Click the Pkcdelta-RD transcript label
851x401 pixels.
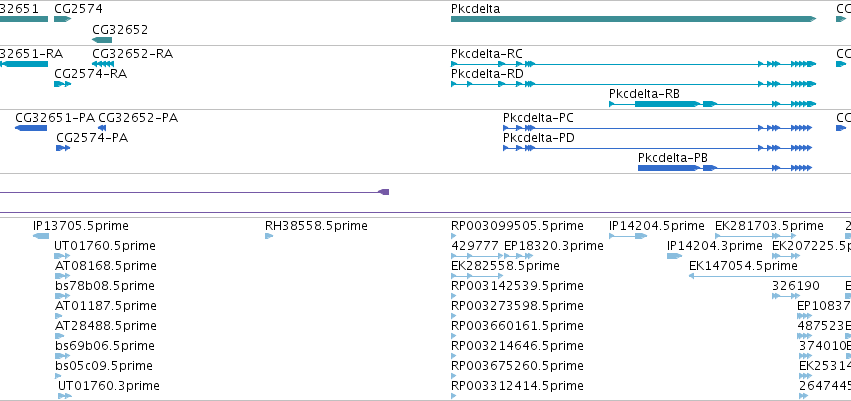pyautogui.click(x=487, y=74)
